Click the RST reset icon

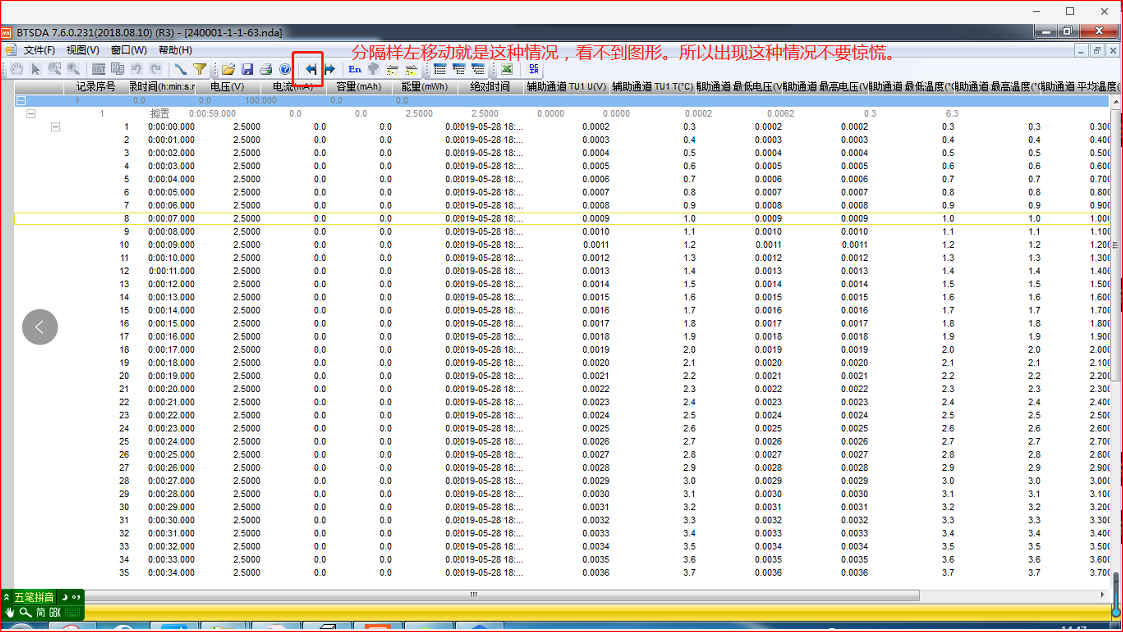(99, 69)
